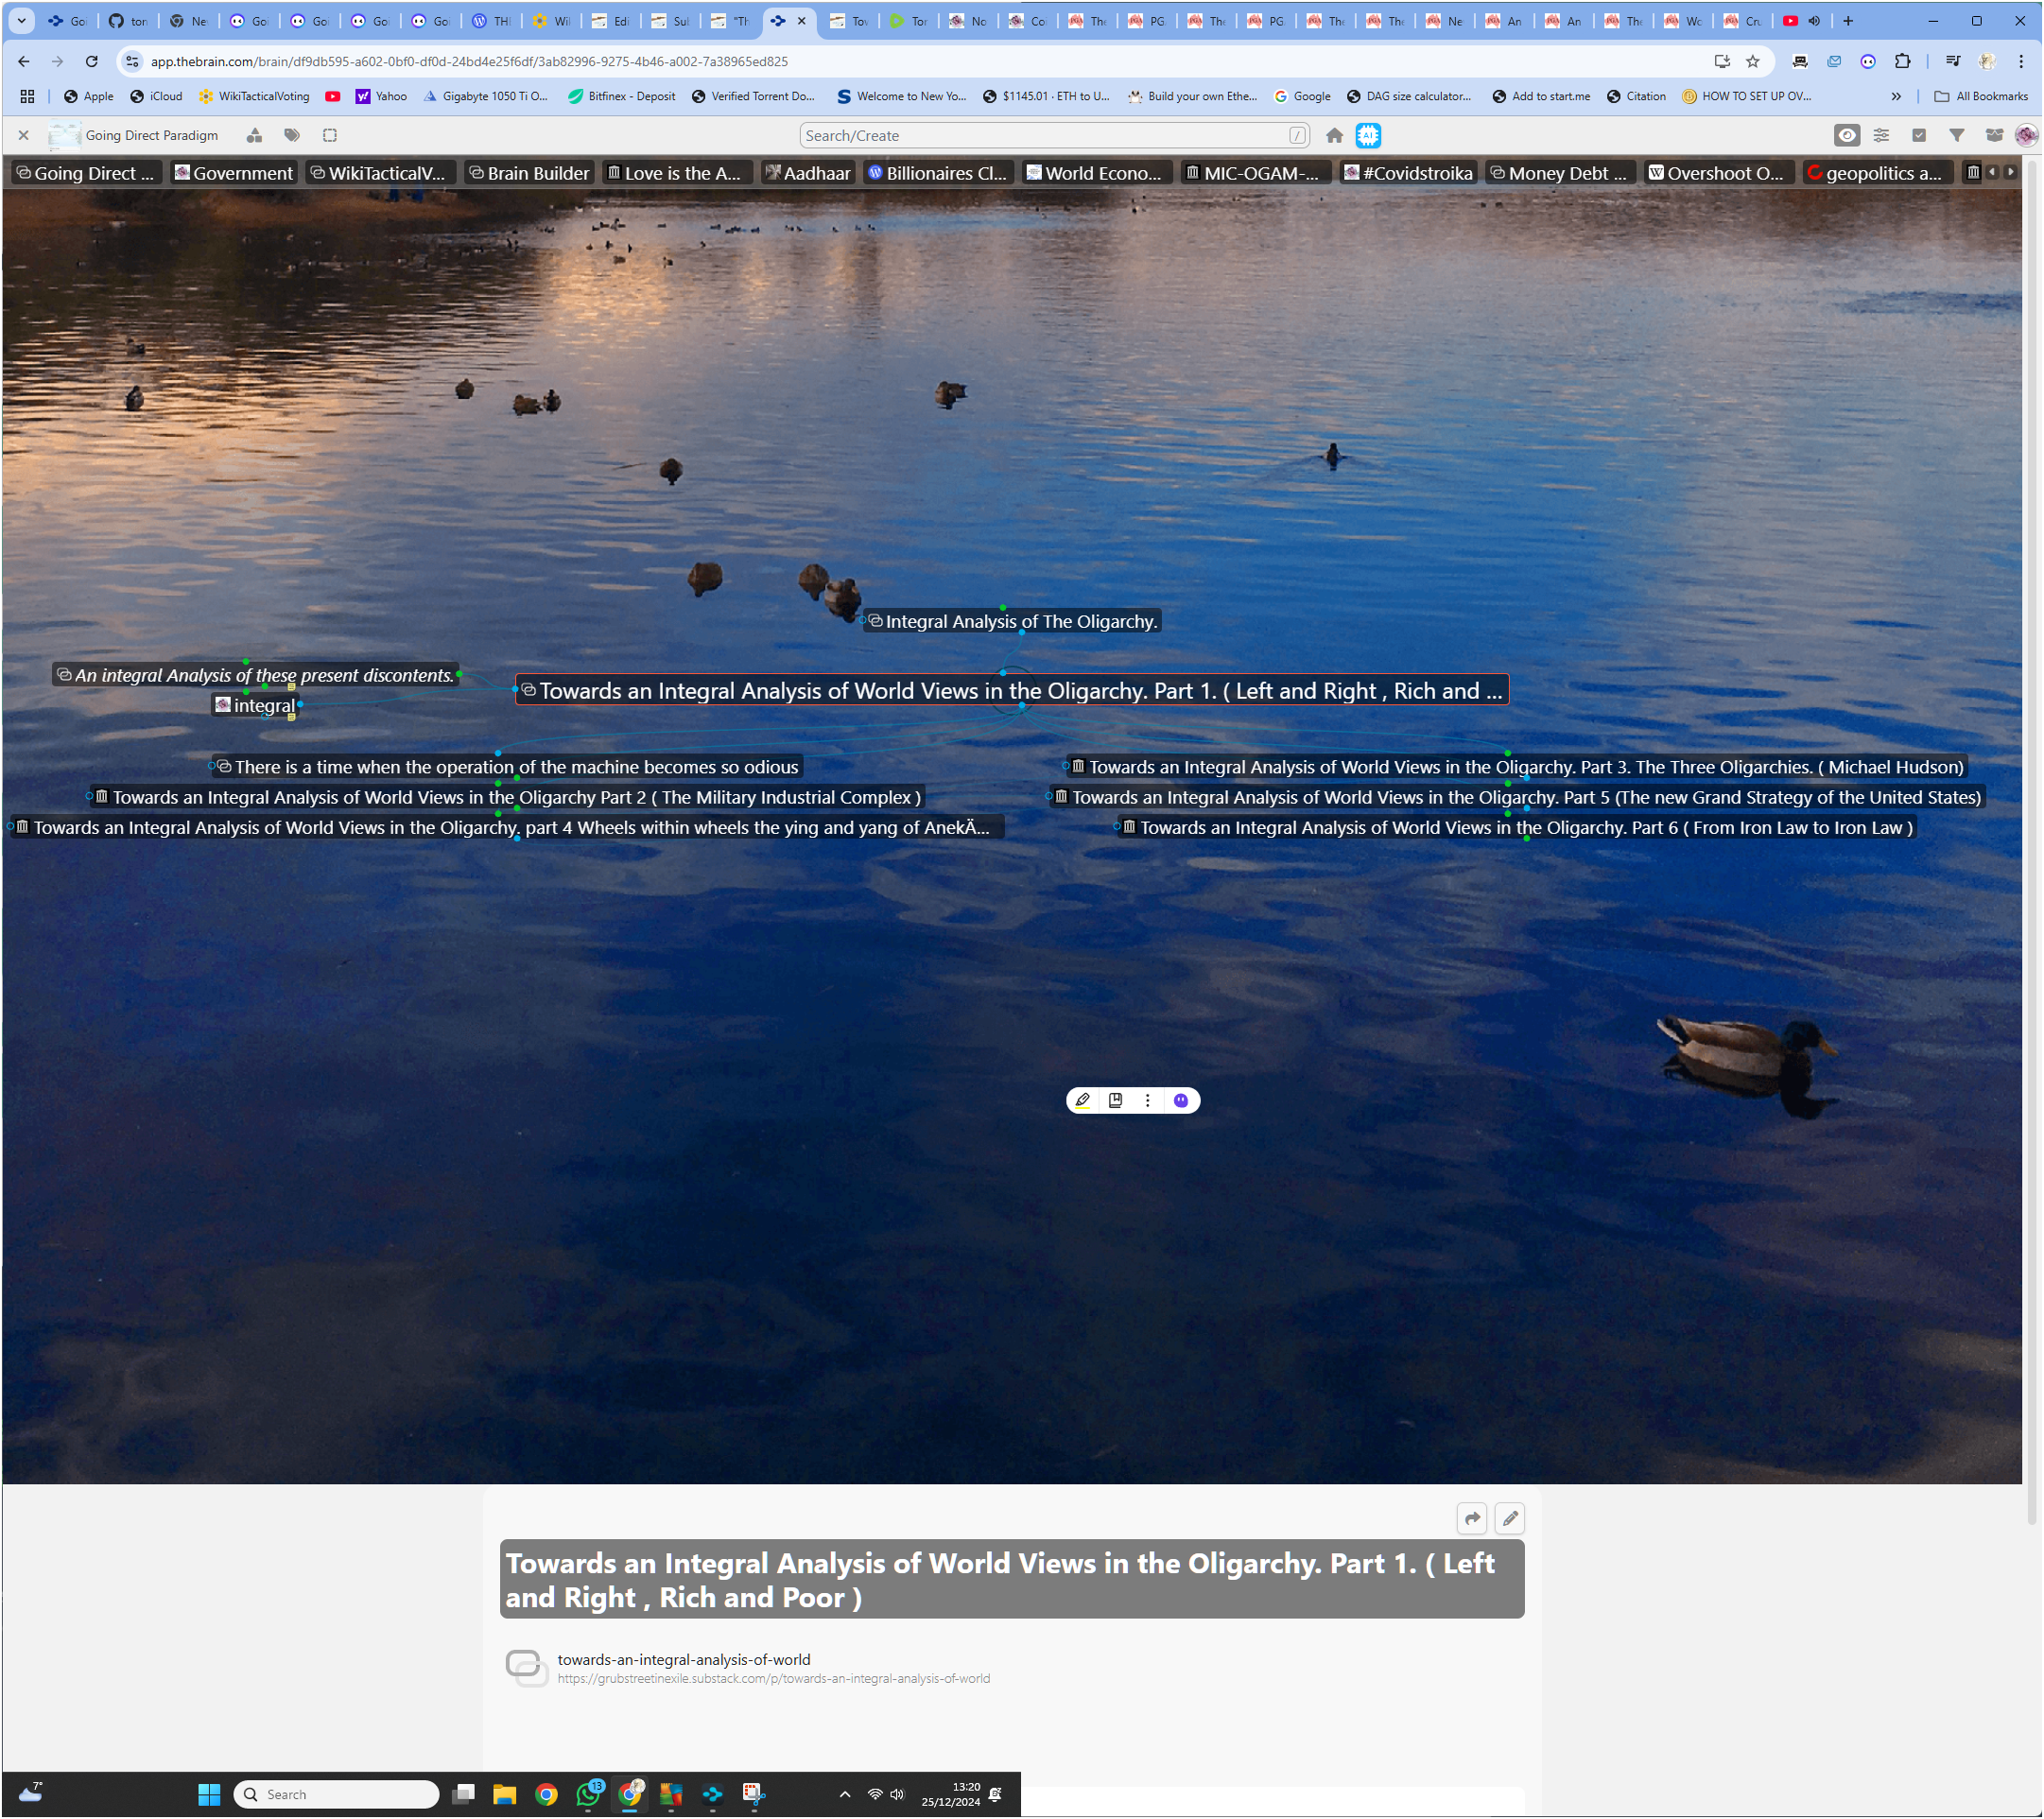Open the blue AI assistant icon
The width and height of the screenshot is (2044, 1819).
tap(1368, 135)
